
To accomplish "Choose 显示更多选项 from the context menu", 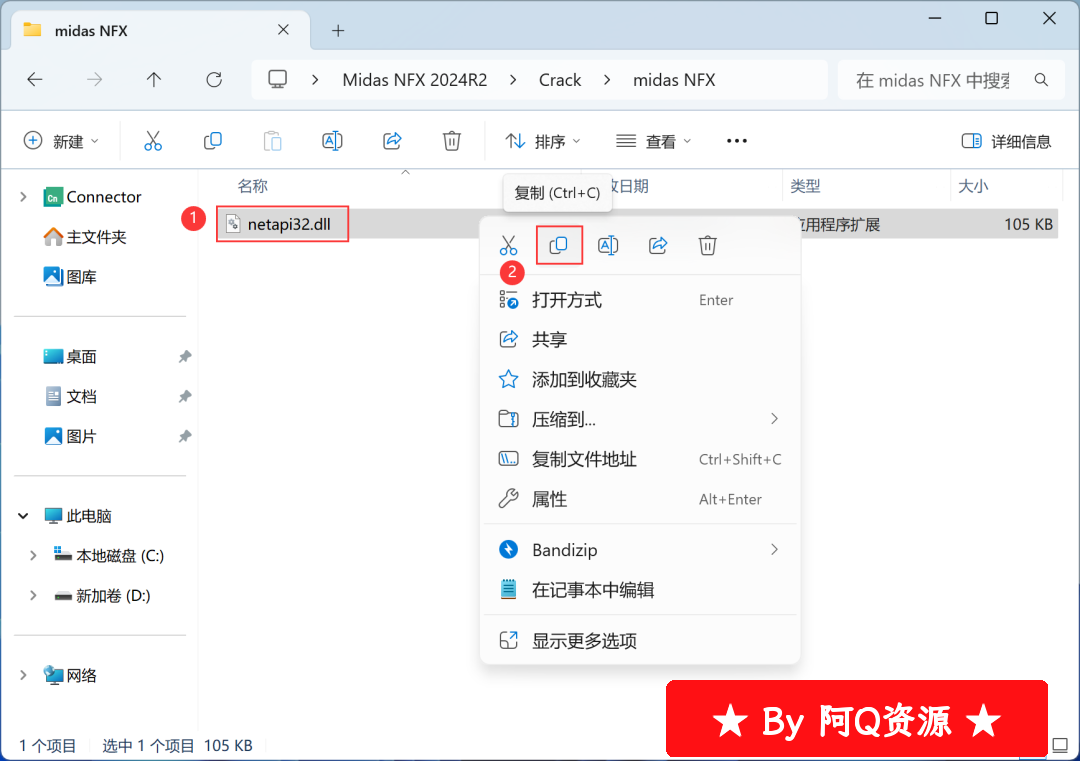I will pos(640,640).
